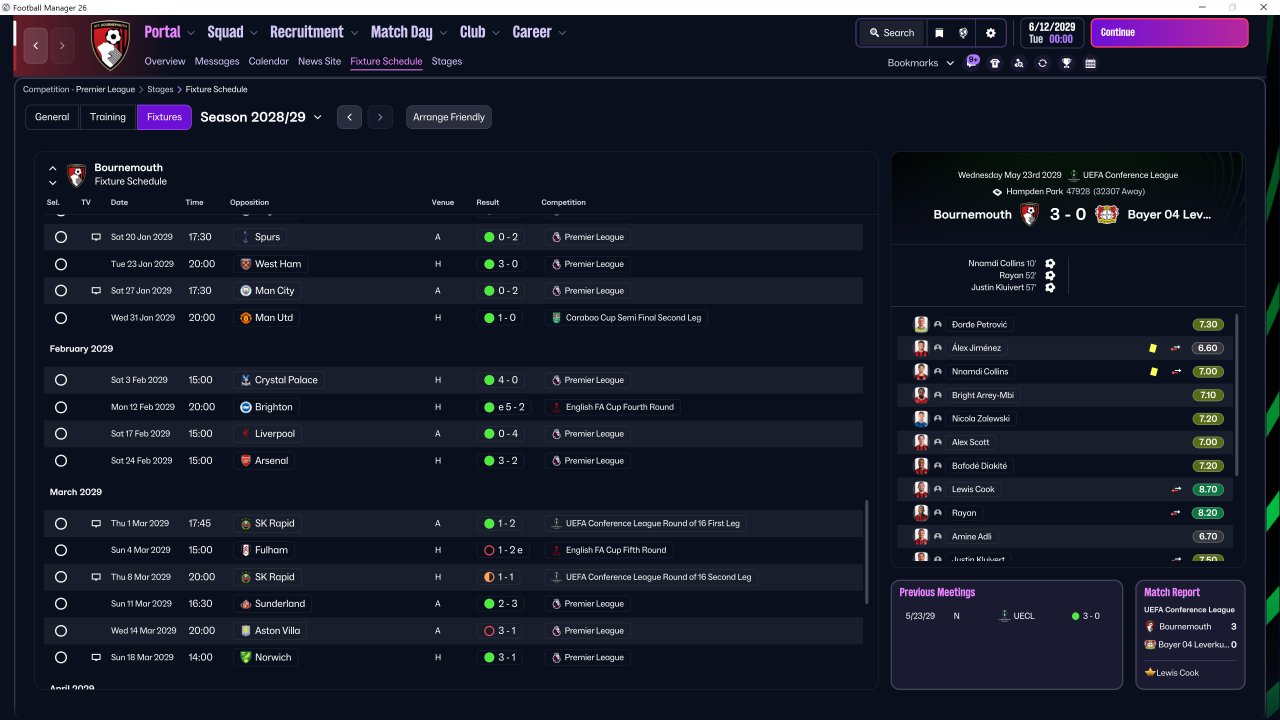Click the navigation back arrow
This screenshot has width=1280, height=720.
pyautogui.click(x=36, y=45)
